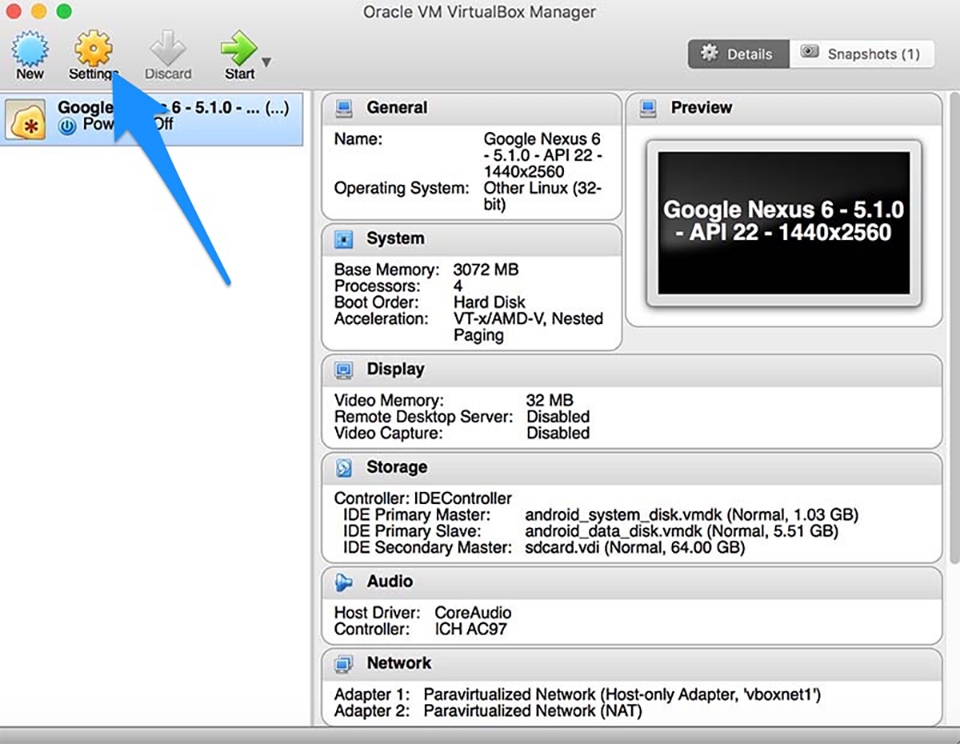Screen dimensions: 960x744
Task: Open the Audio section header
Action: click(632, 582)
